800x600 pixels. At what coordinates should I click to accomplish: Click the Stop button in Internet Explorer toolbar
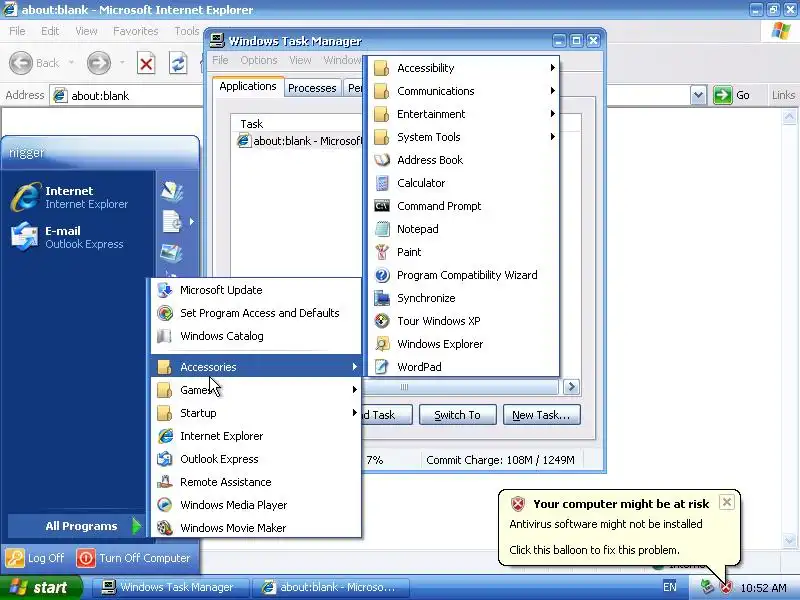(146, 64)
